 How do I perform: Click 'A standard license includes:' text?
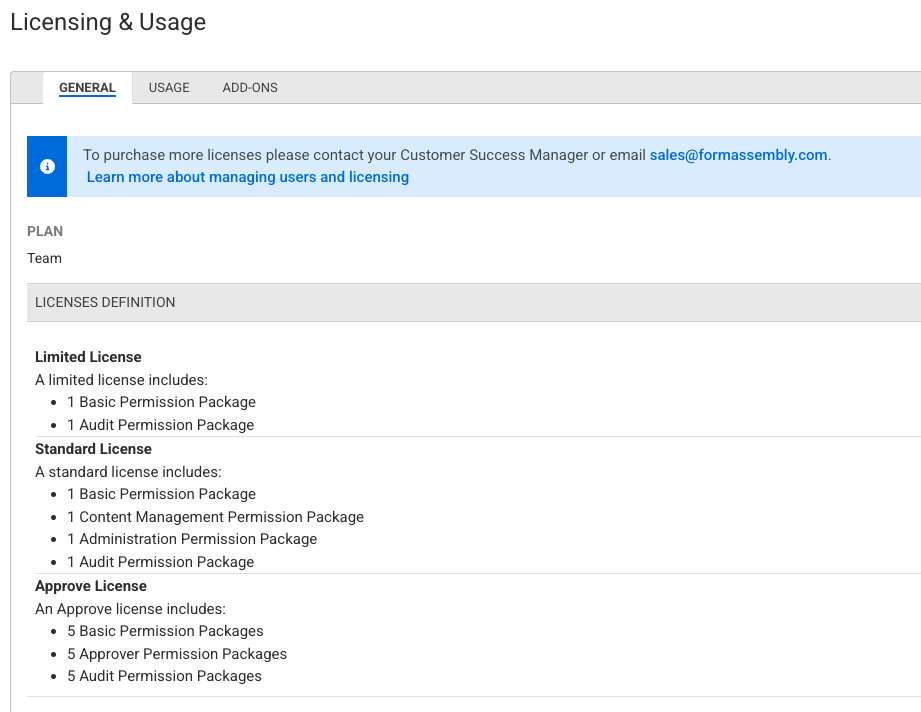pyautogui.click(x=128, y=472)
